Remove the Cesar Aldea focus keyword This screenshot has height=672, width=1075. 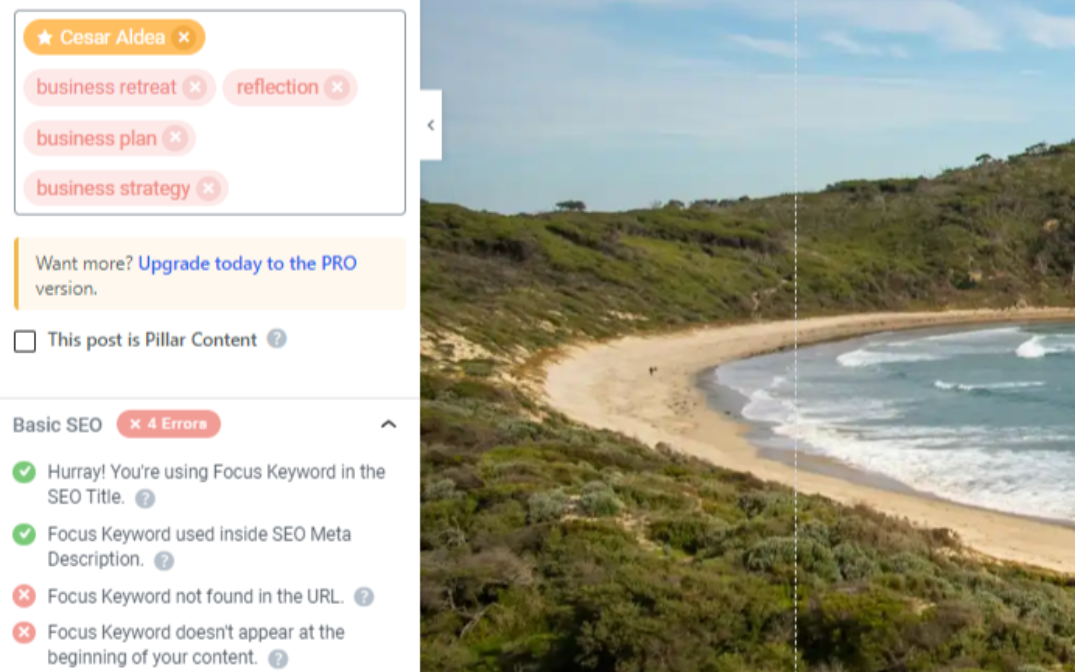184,37
